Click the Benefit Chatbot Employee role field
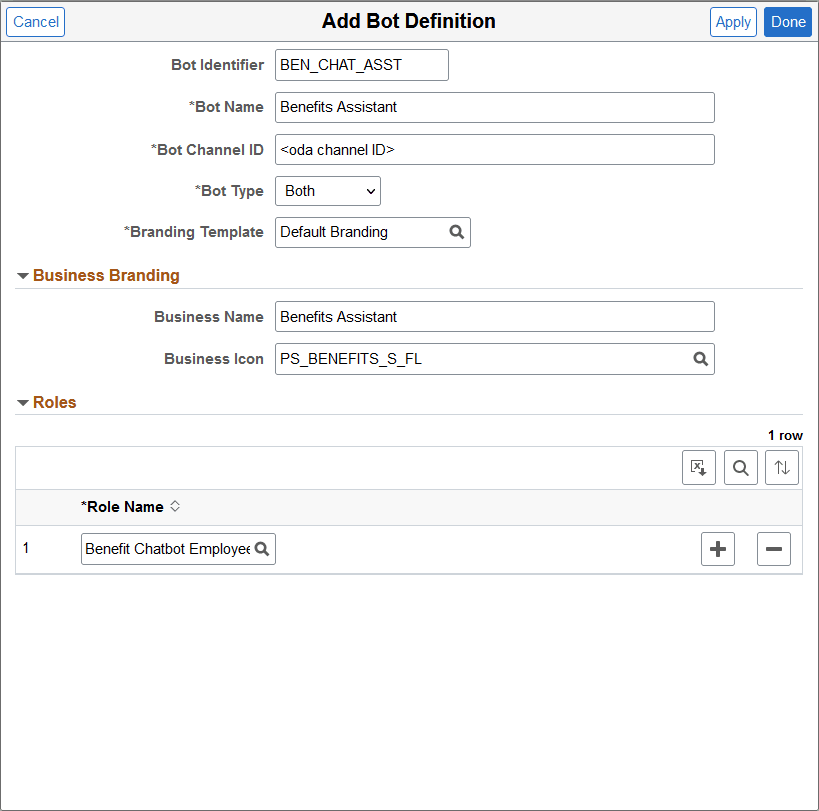 pos(165,548)
